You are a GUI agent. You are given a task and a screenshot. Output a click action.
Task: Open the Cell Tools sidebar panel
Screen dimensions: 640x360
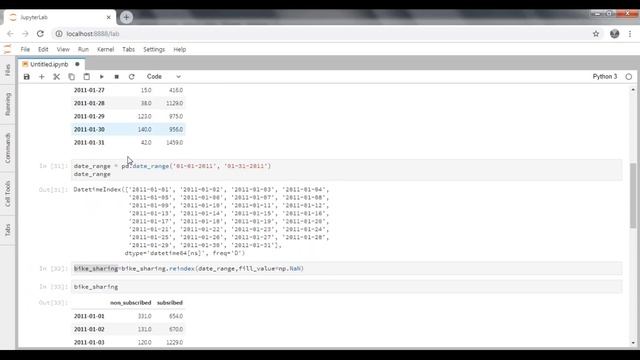point(7,193)
